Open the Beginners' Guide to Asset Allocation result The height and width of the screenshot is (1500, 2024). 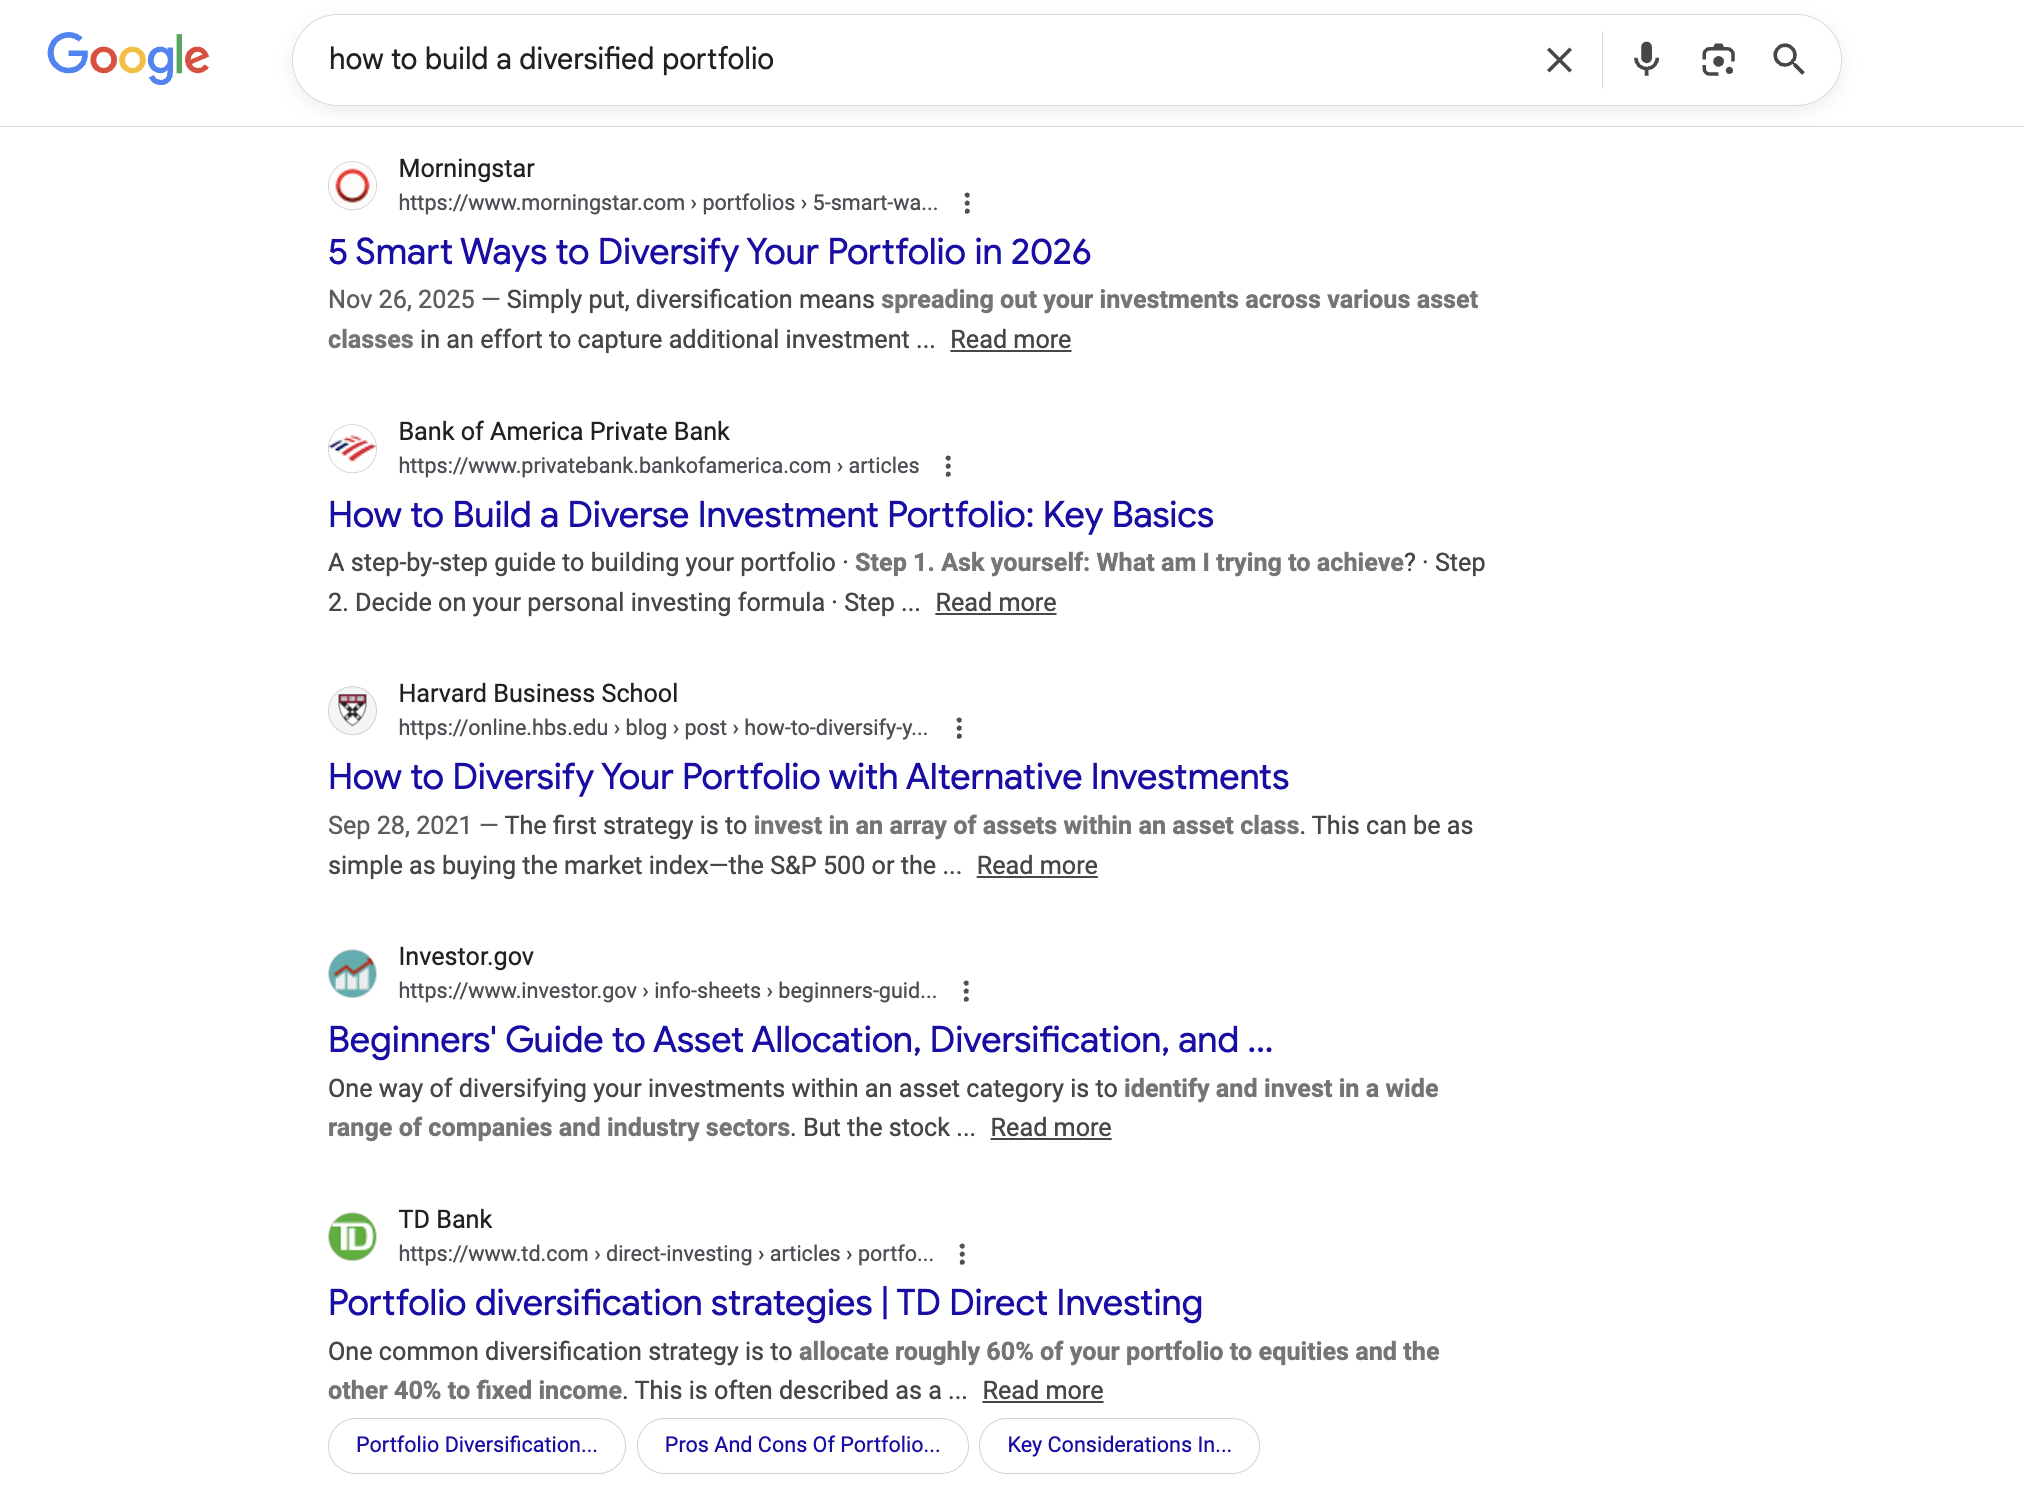pyautogui.click(x=799, y=1040)
